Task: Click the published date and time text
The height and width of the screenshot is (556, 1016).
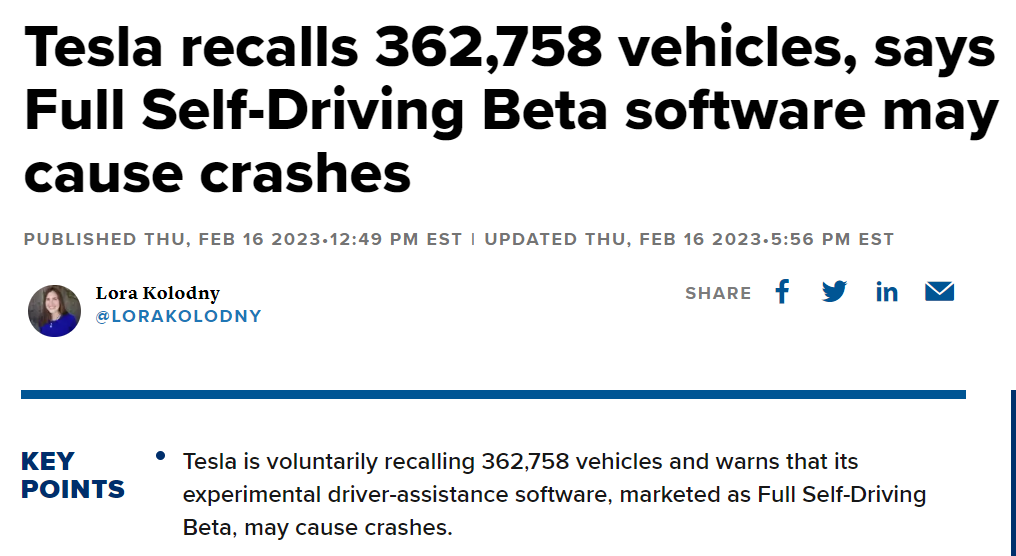Action: tap(243, 239)
